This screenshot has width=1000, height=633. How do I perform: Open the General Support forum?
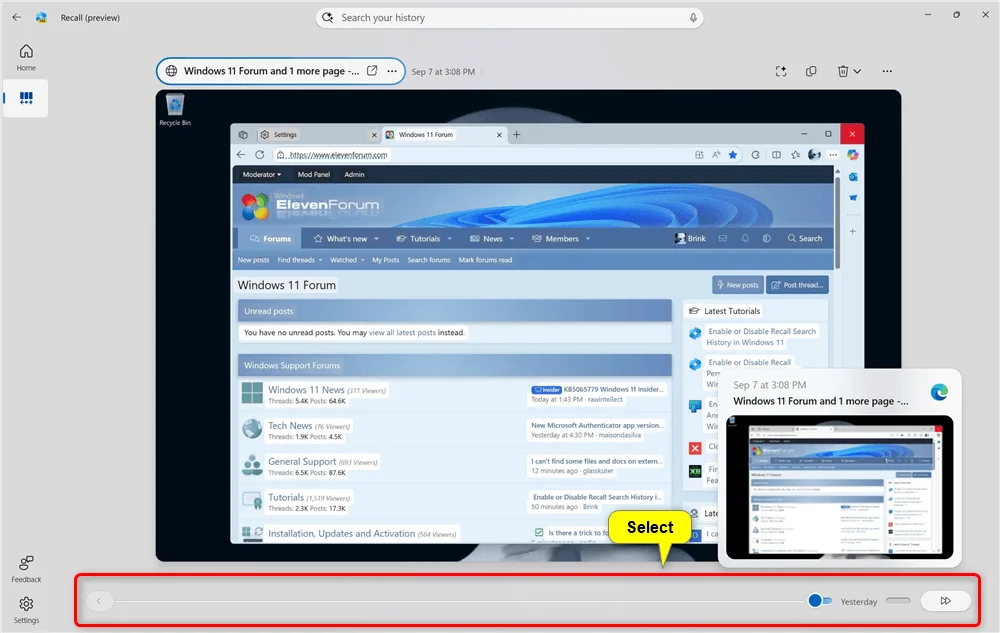(x=302, y=461)
